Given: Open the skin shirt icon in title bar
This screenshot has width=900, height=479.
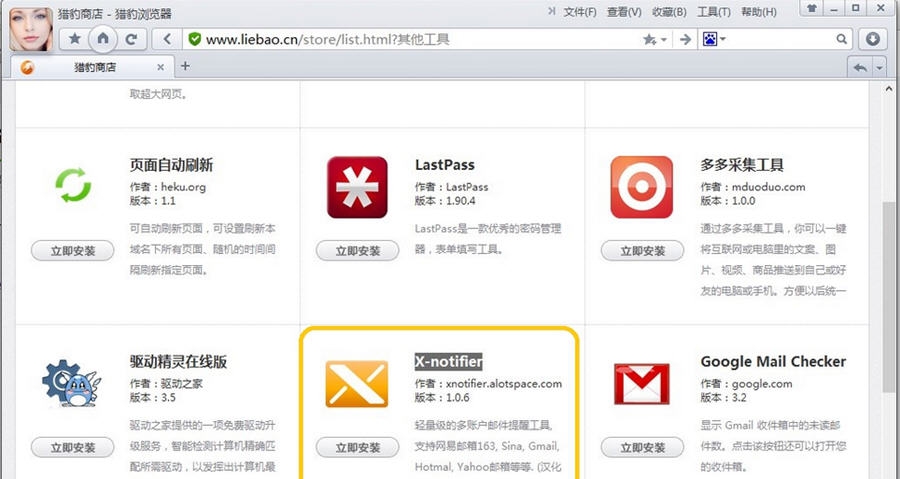Looking at the screenshot, I should 811,7.
